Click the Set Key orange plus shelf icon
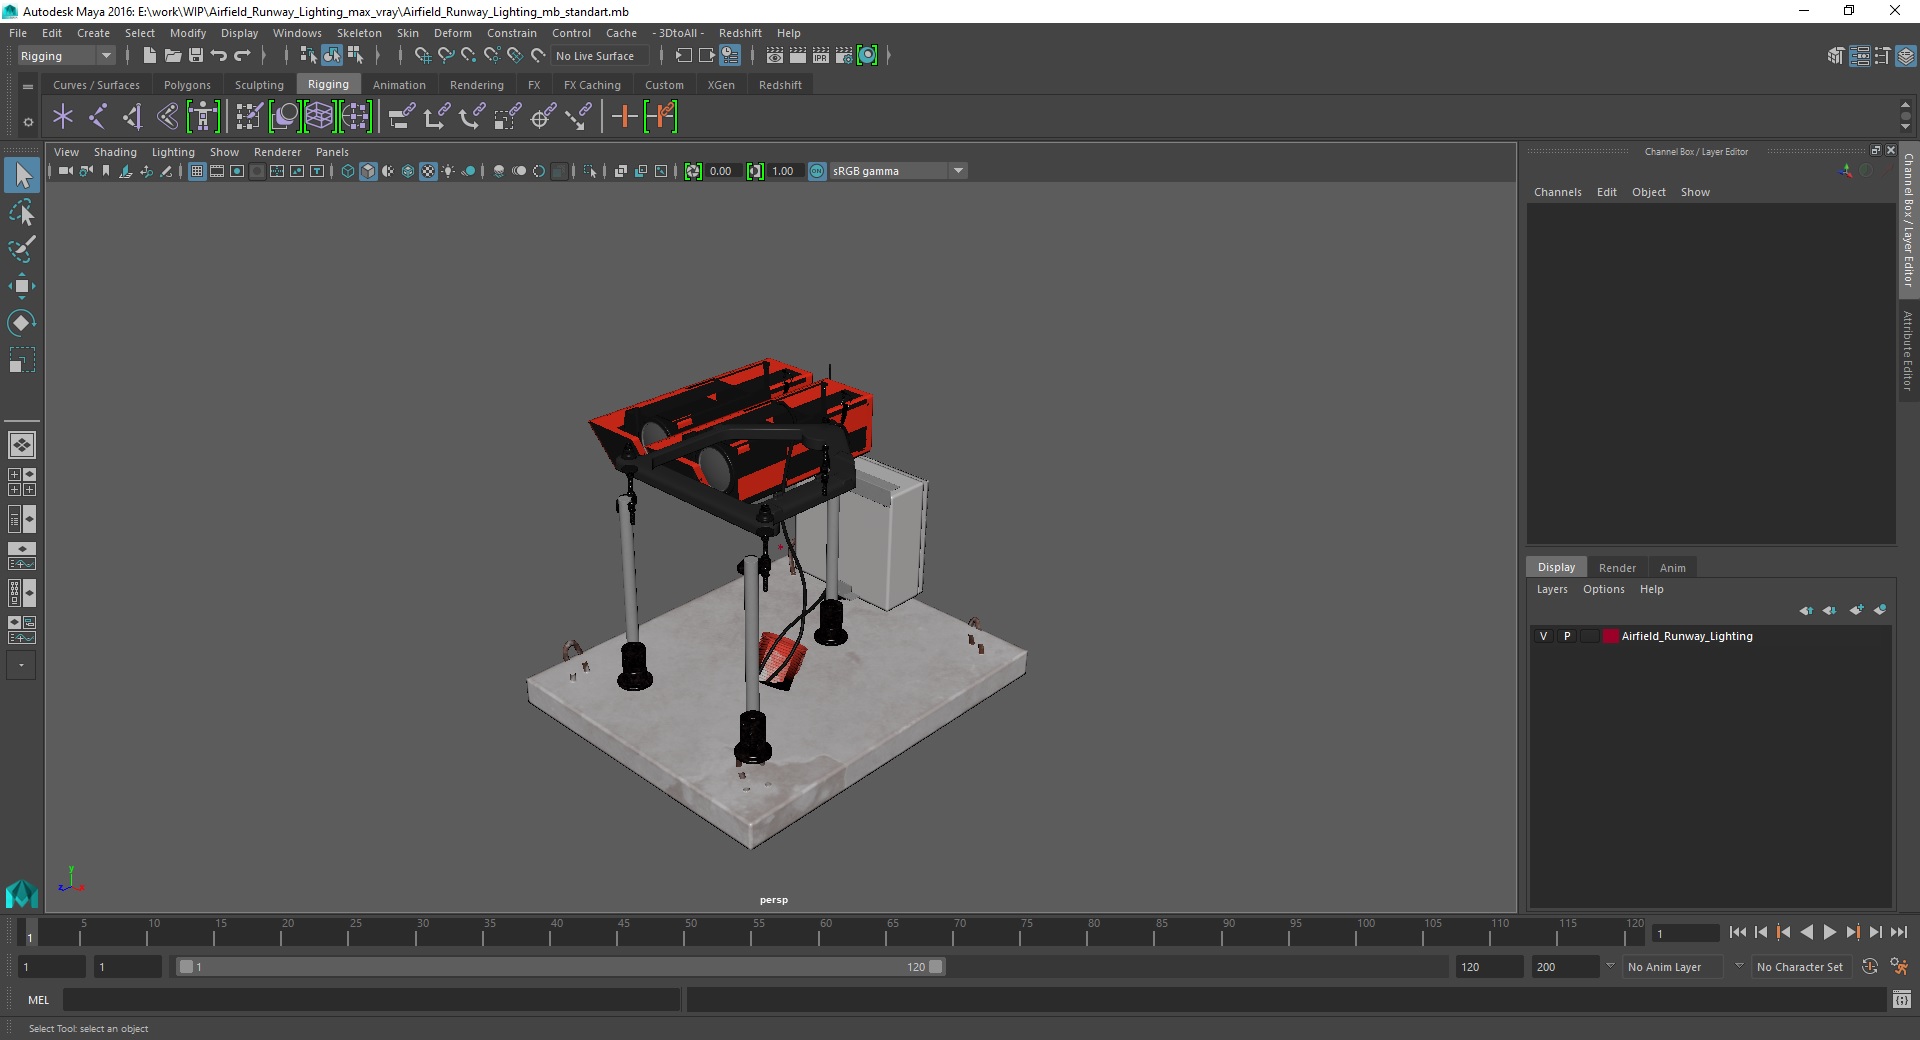Viewport: 1920px width, 1040px height. pos(625,117)
